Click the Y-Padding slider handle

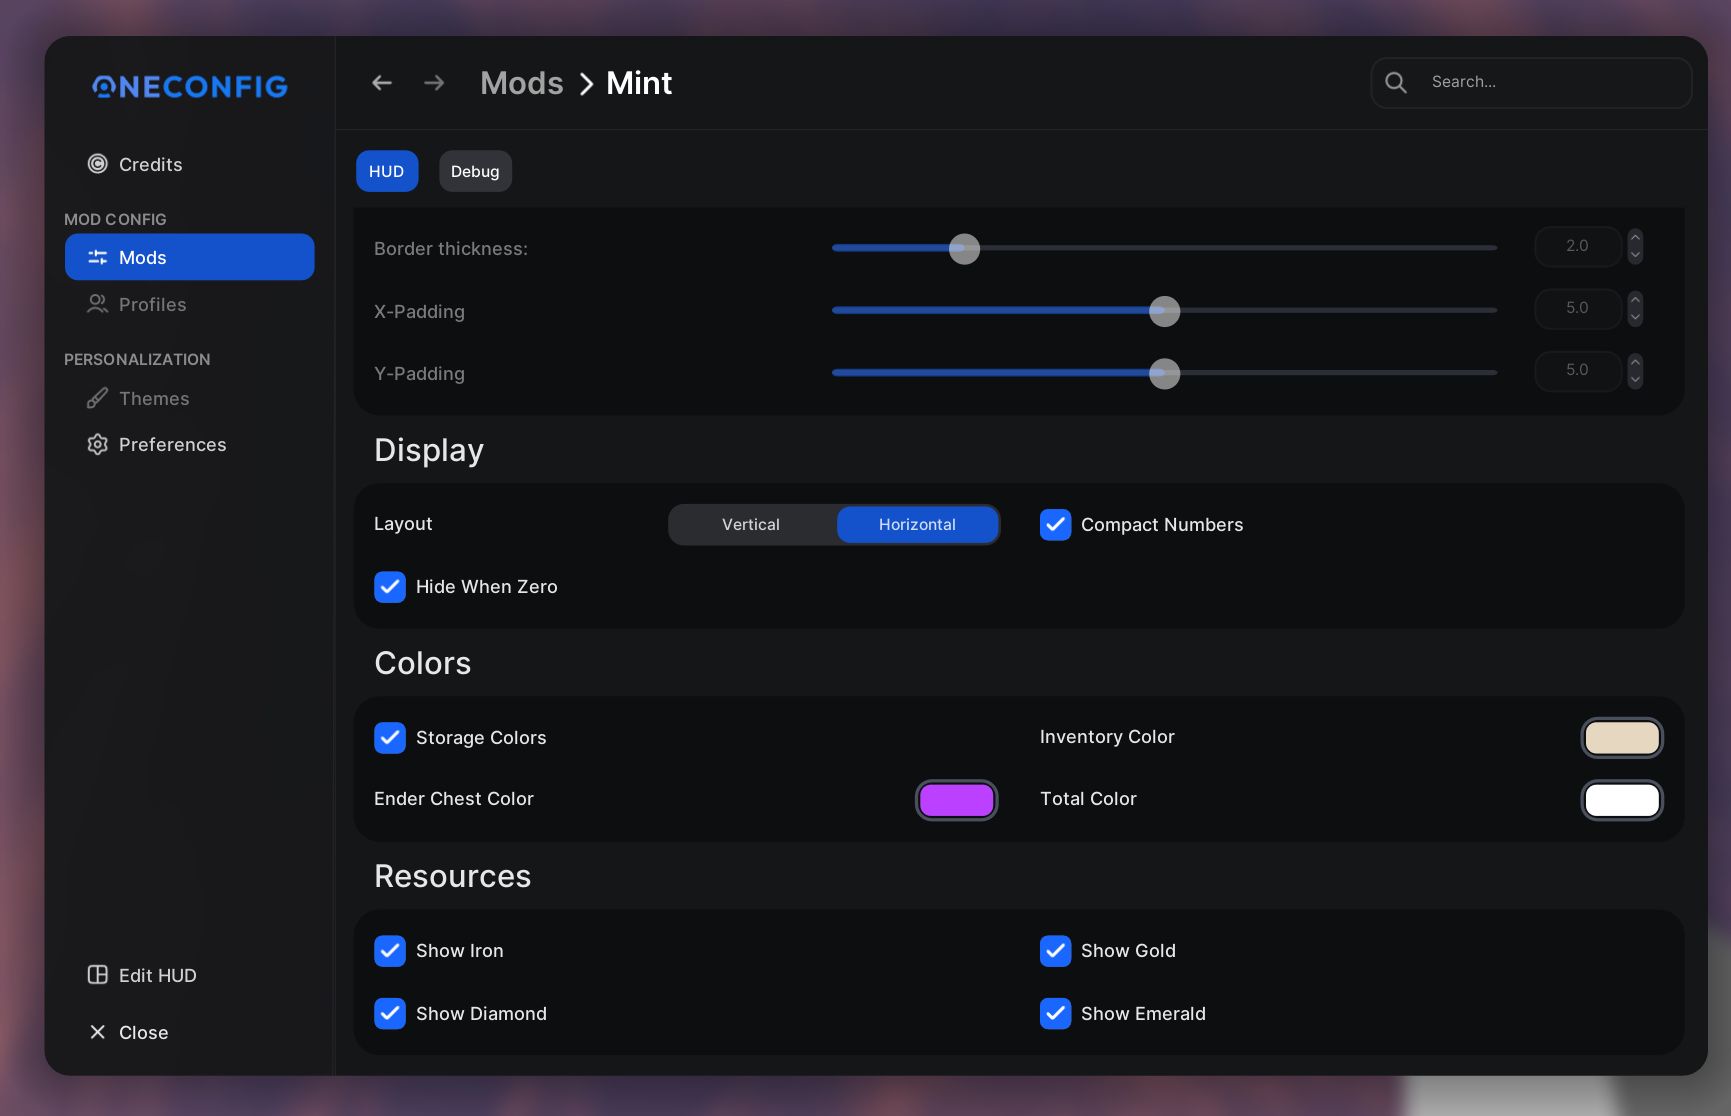coord(1164,373)
